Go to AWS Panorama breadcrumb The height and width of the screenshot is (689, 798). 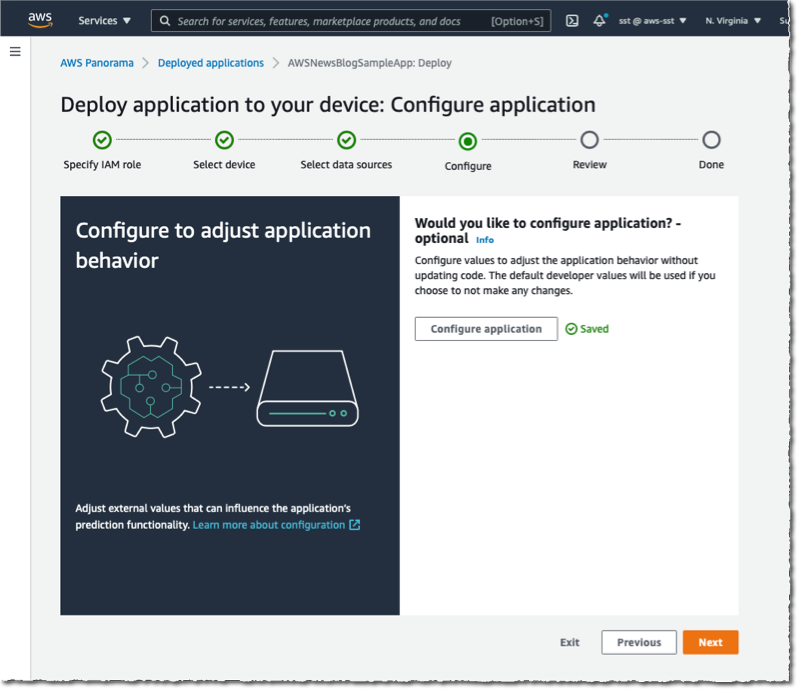pyautogui.click(x=97, y=63)
